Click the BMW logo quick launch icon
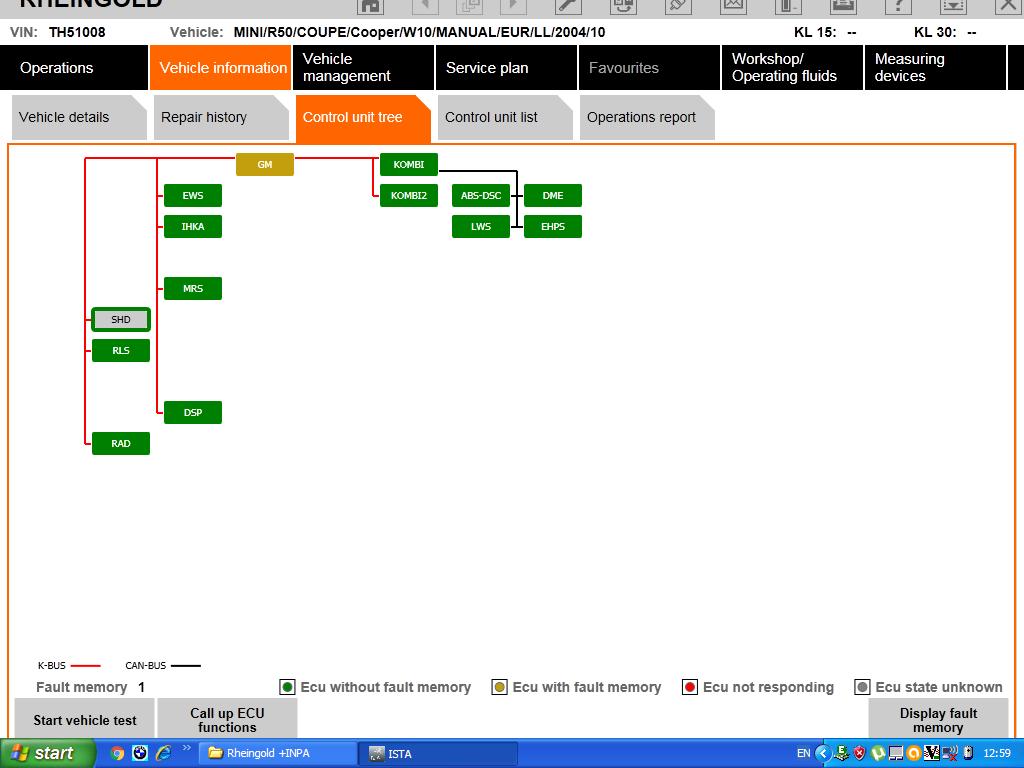Screen dimensions: 1024x768 click(x=140, y=753)
